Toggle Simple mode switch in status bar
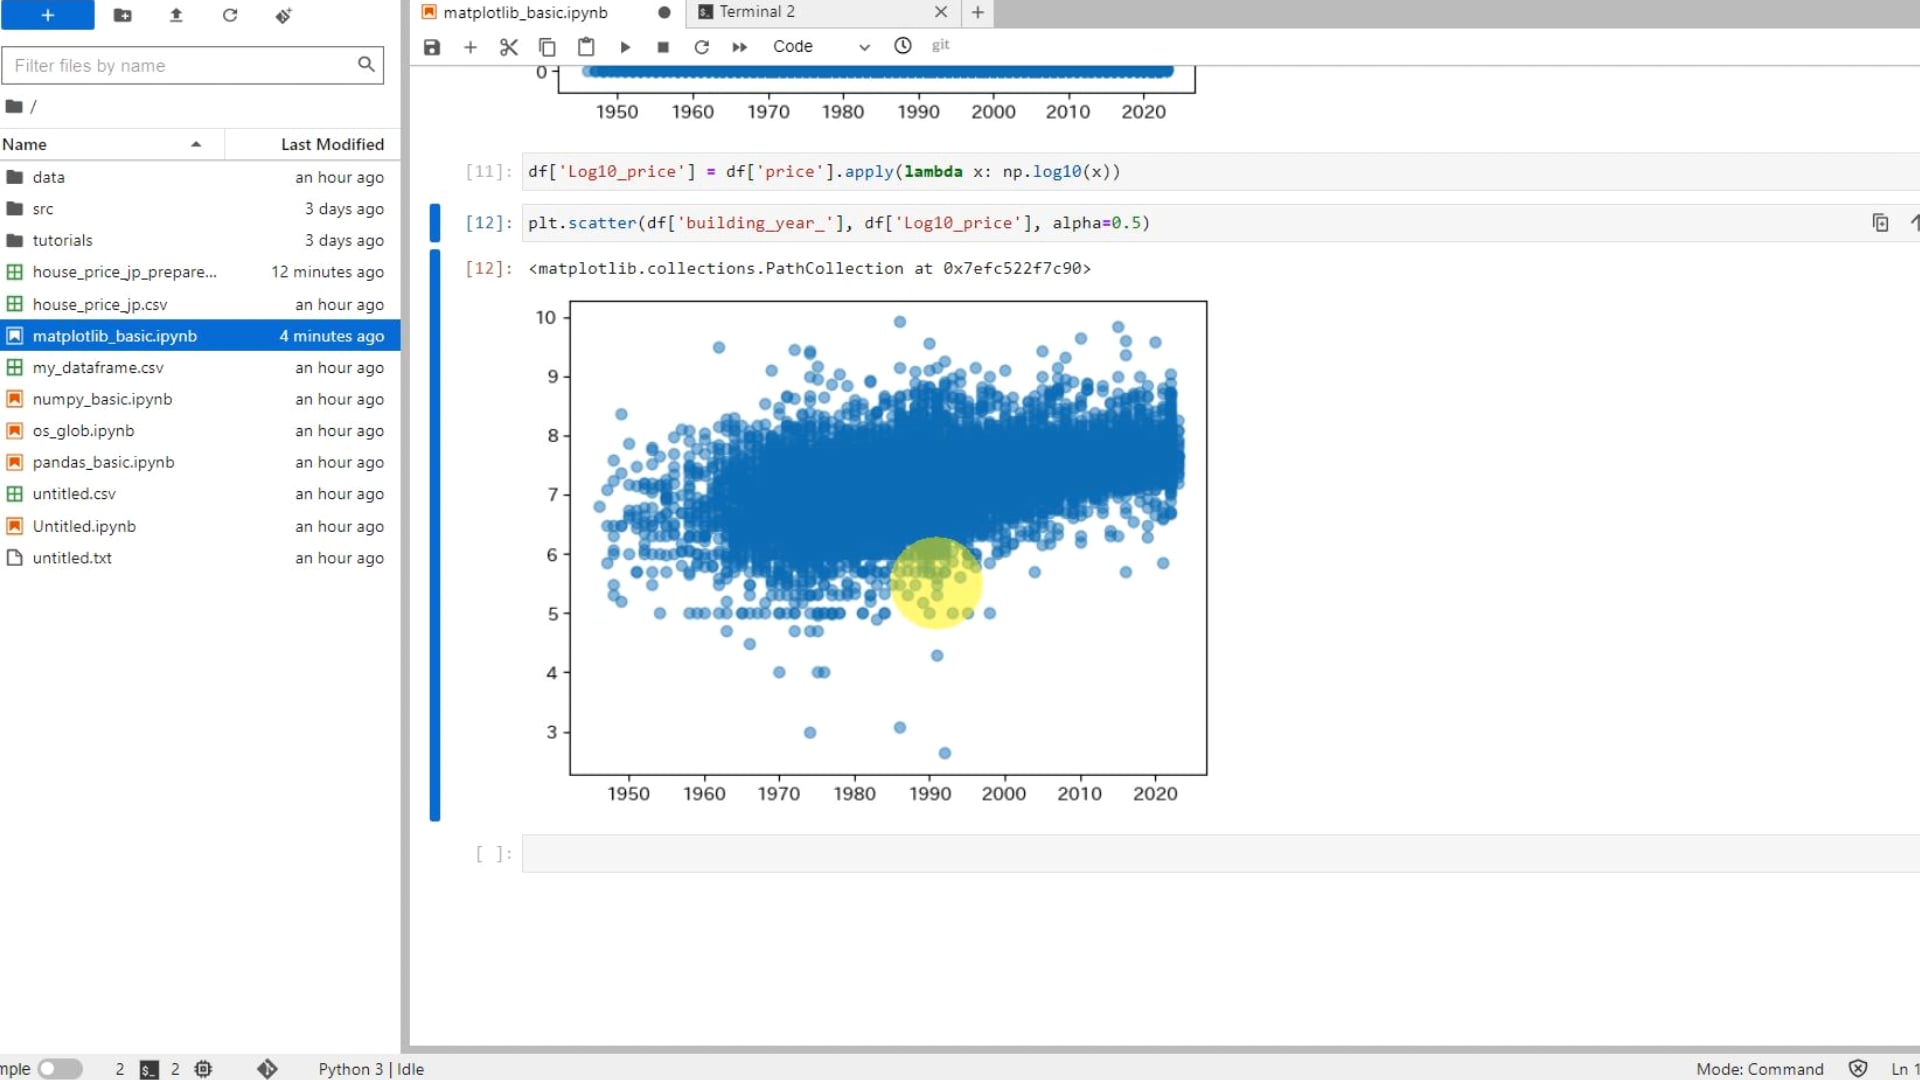The image size is (1920, 1080). 60,1069
